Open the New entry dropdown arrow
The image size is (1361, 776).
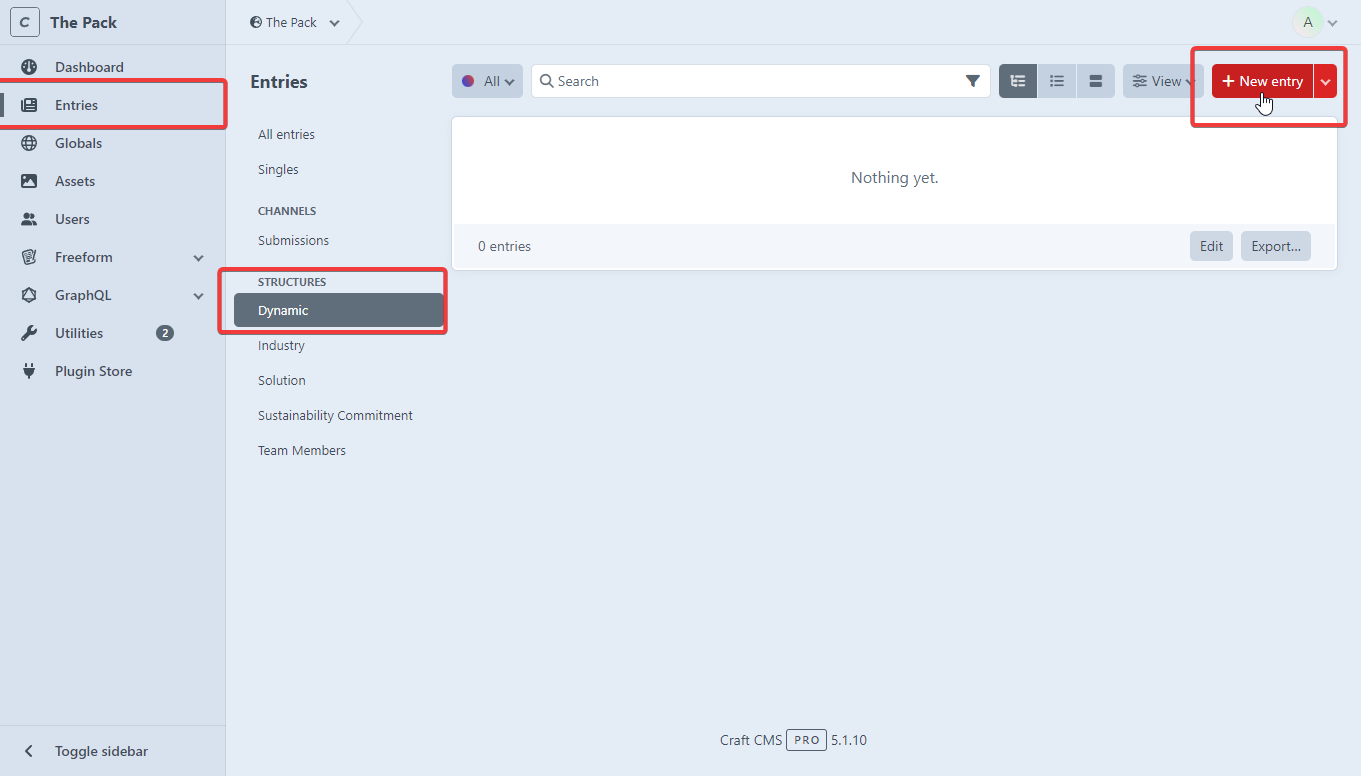pos(1325,82)
